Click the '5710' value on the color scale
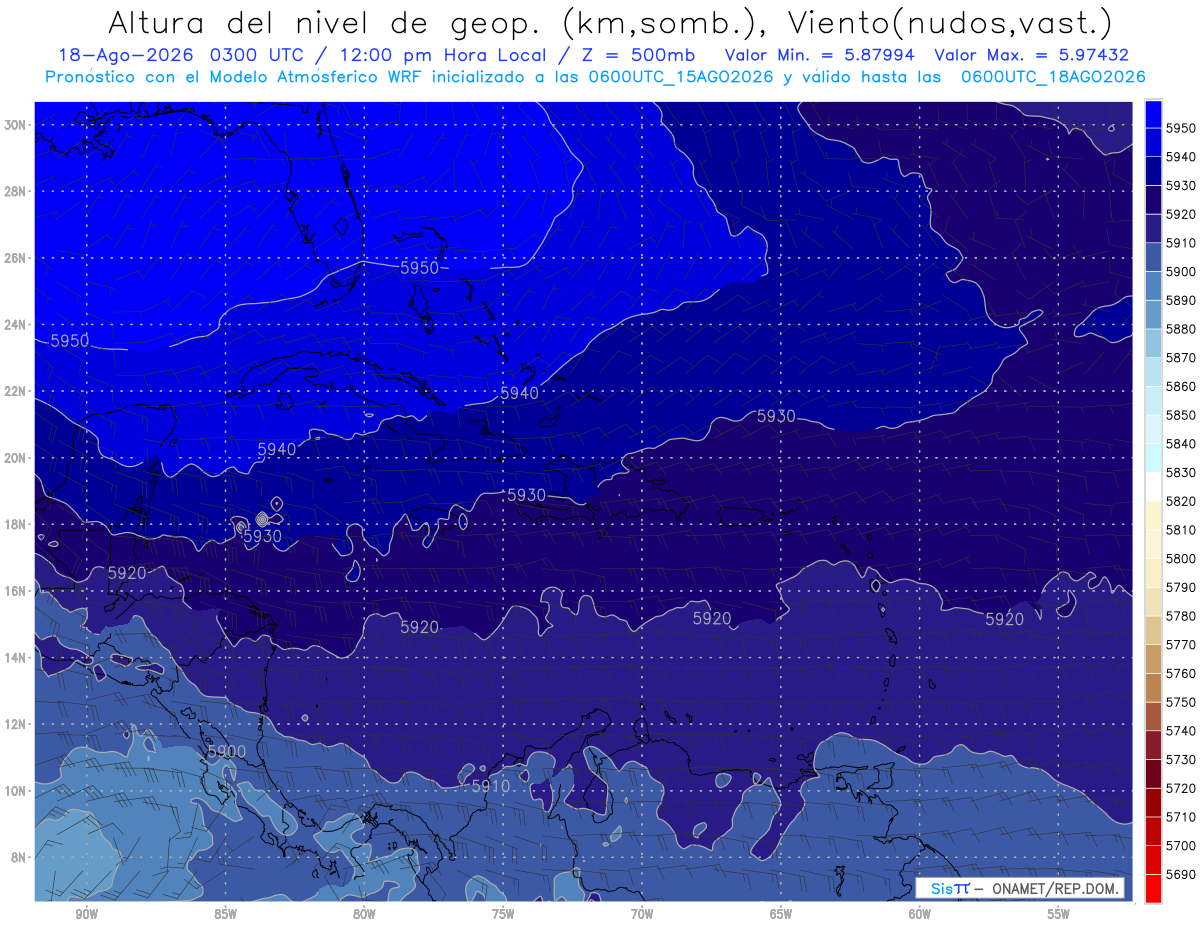 coord(1181,817)
